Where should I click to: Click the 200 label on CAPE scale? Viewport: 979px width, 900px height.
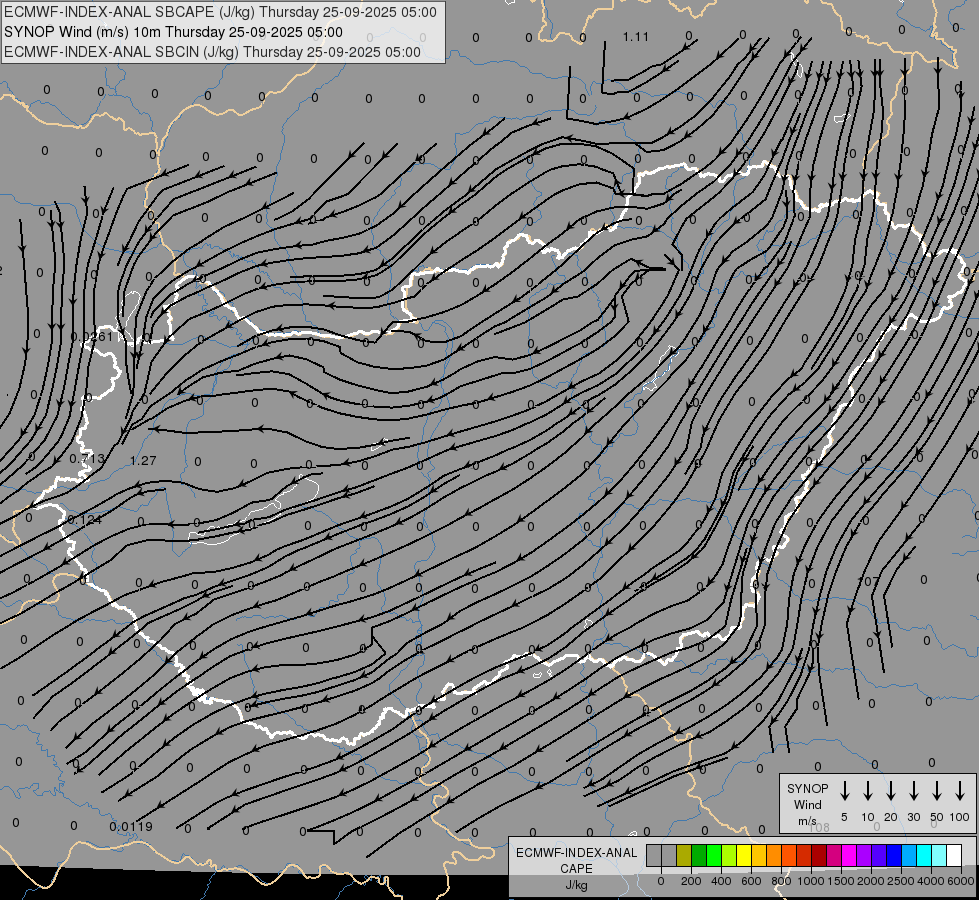[691, 881]
